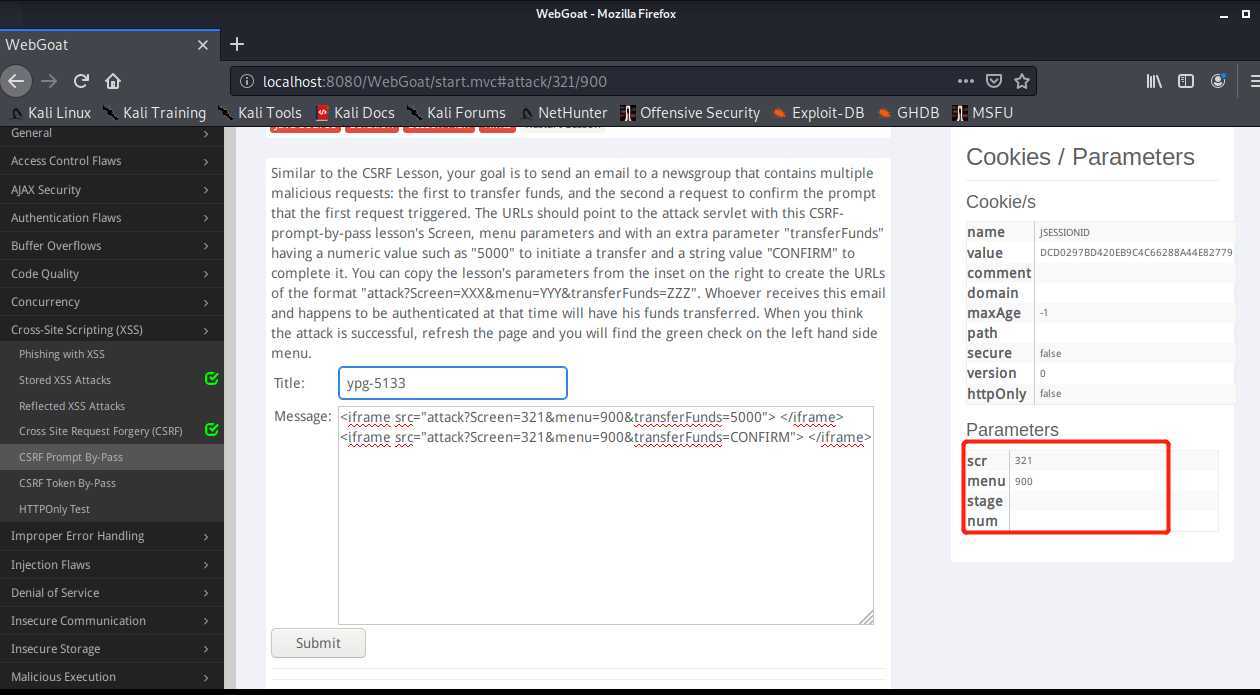Screen dimensions: 1260x695
Task: Collapse Cross-Site Scripting (XSS) category
Action: coord(112,329)
